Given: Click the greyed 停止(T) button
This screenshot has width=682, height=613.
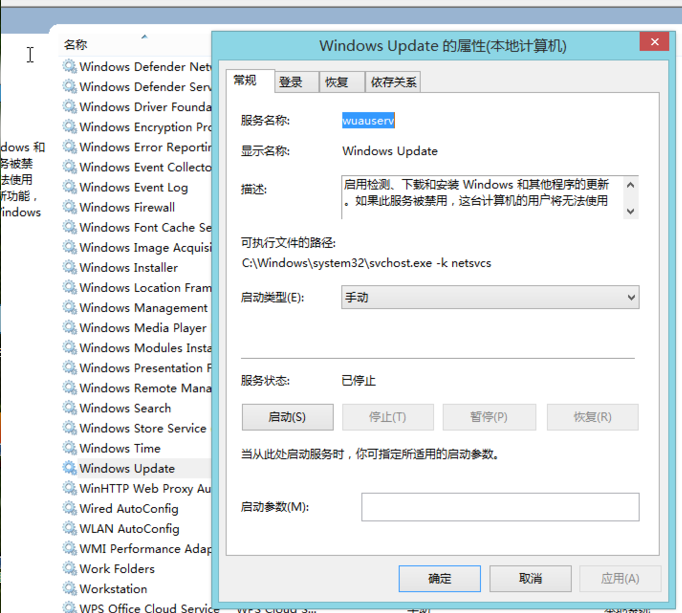Looking at the screenshot, I should [x=388, y=417].
